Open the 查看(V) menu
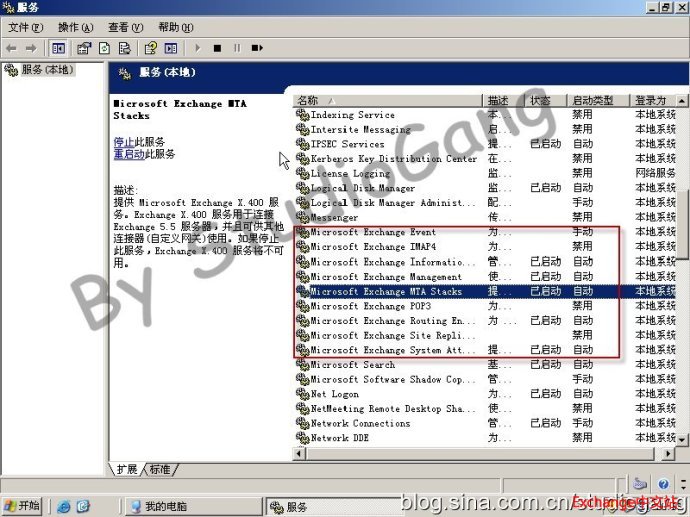Screen dimensions: 690x517 [125, 27]
